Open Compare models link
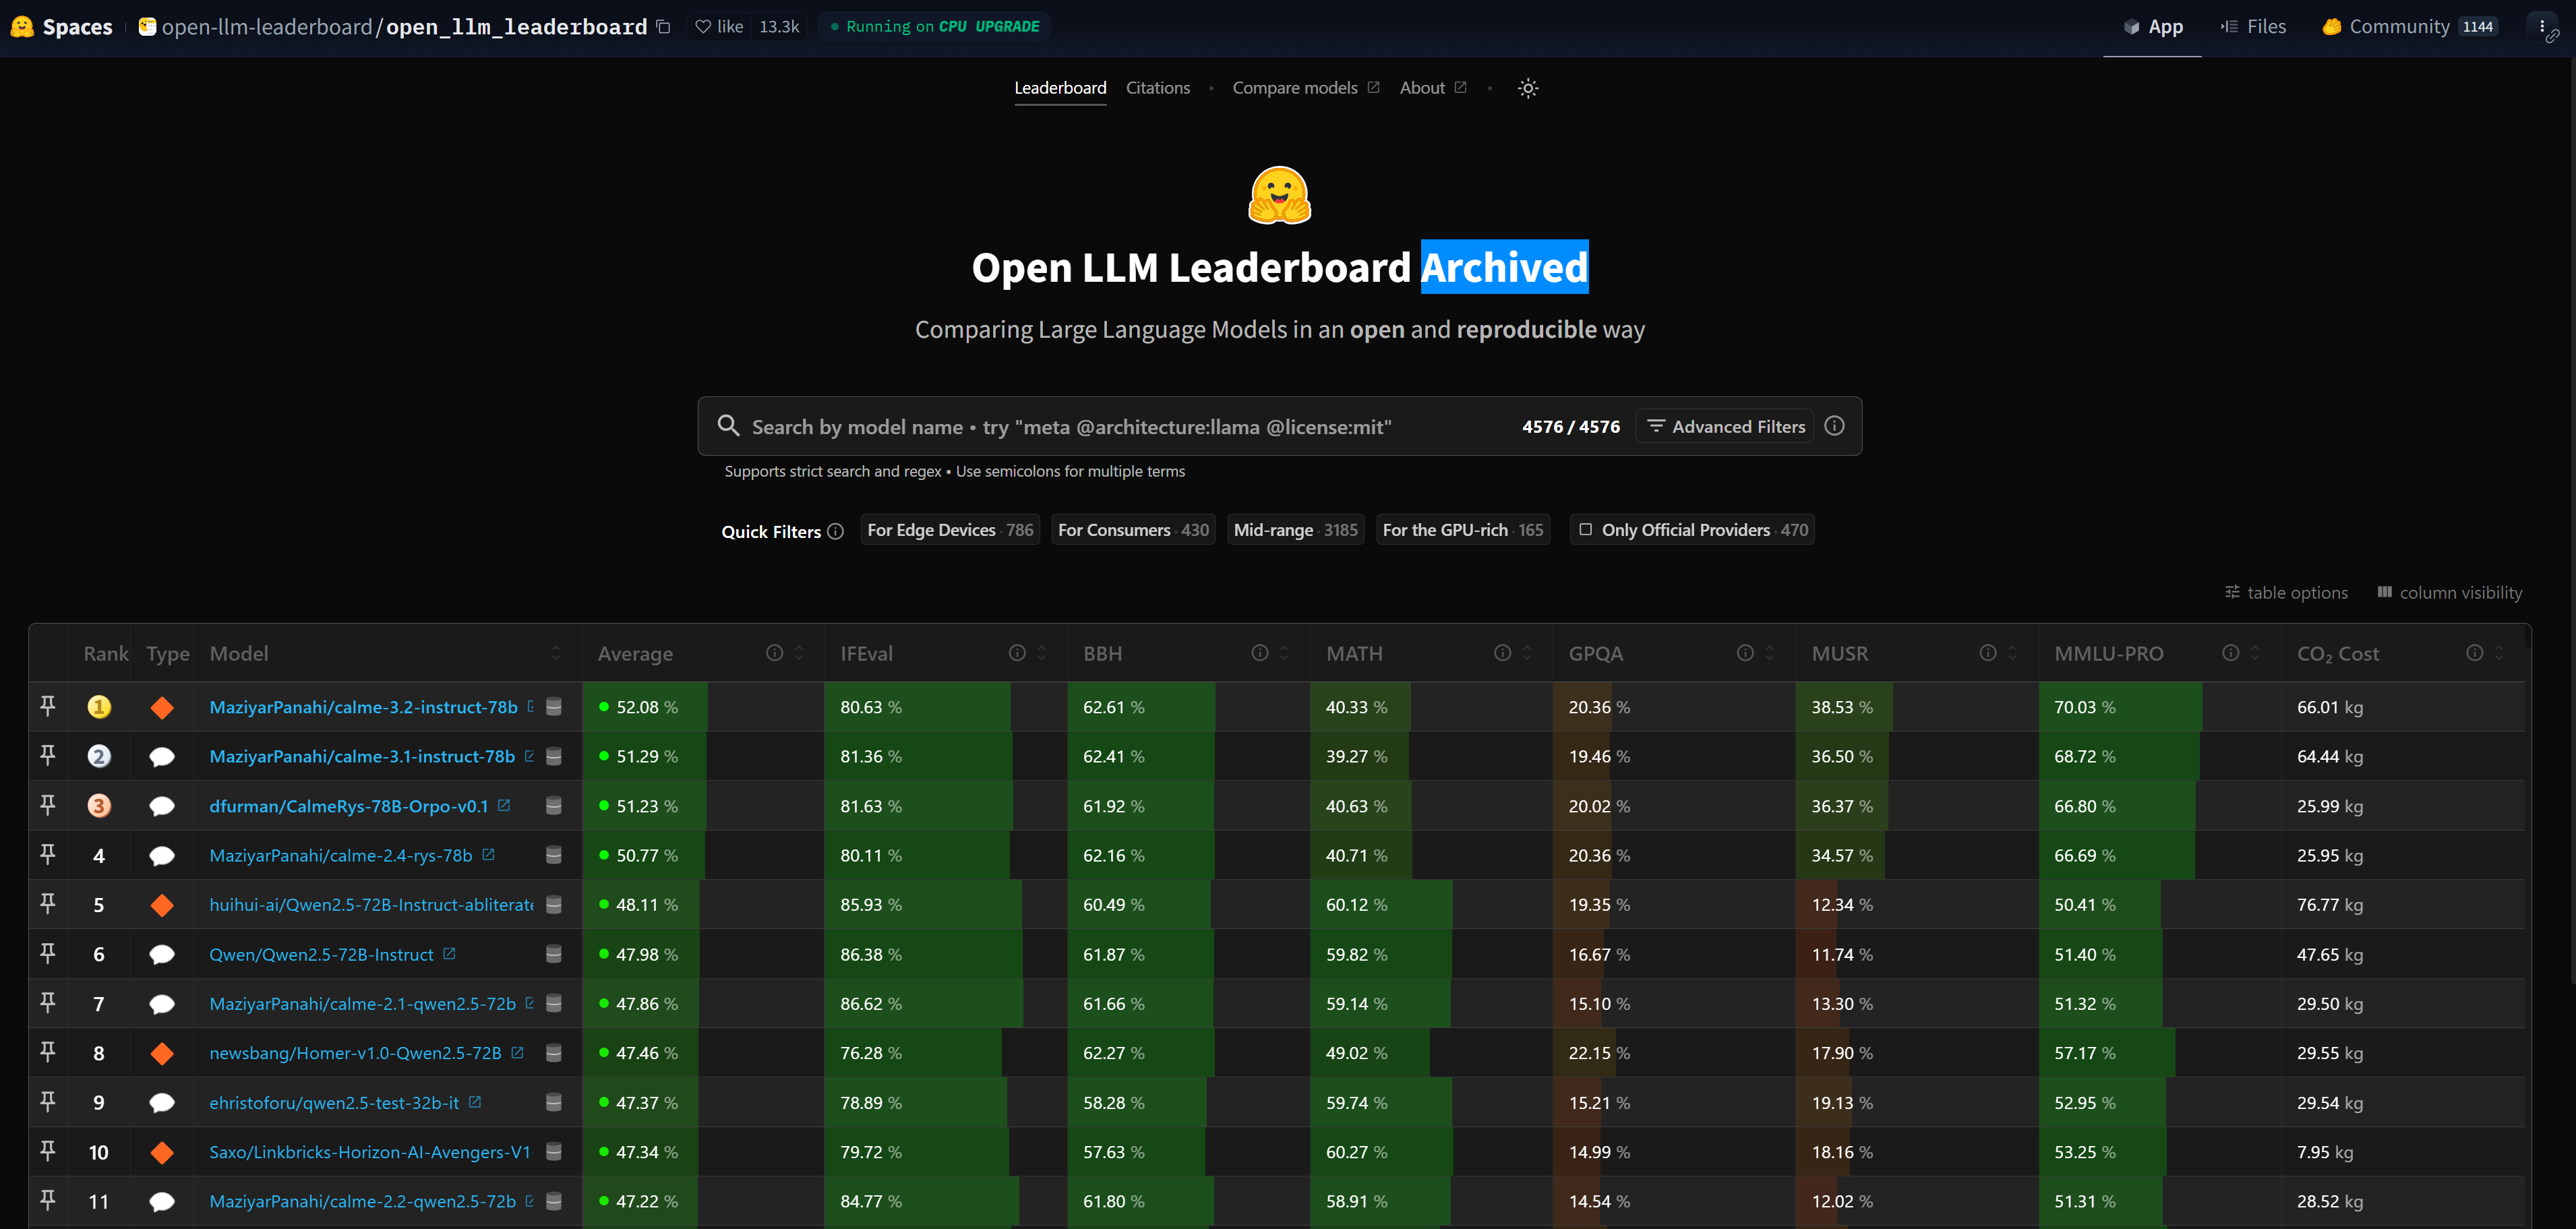The image size is (2576, 1229). click(x=1305, y=88)
